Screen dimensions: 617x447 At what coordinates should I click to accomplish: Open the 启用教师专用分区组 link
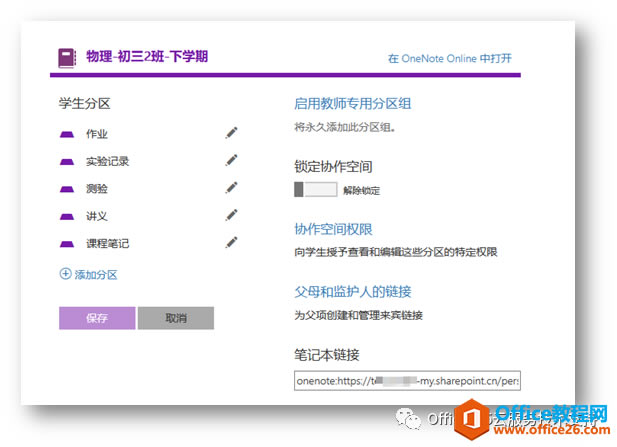[x=353, y=104]
